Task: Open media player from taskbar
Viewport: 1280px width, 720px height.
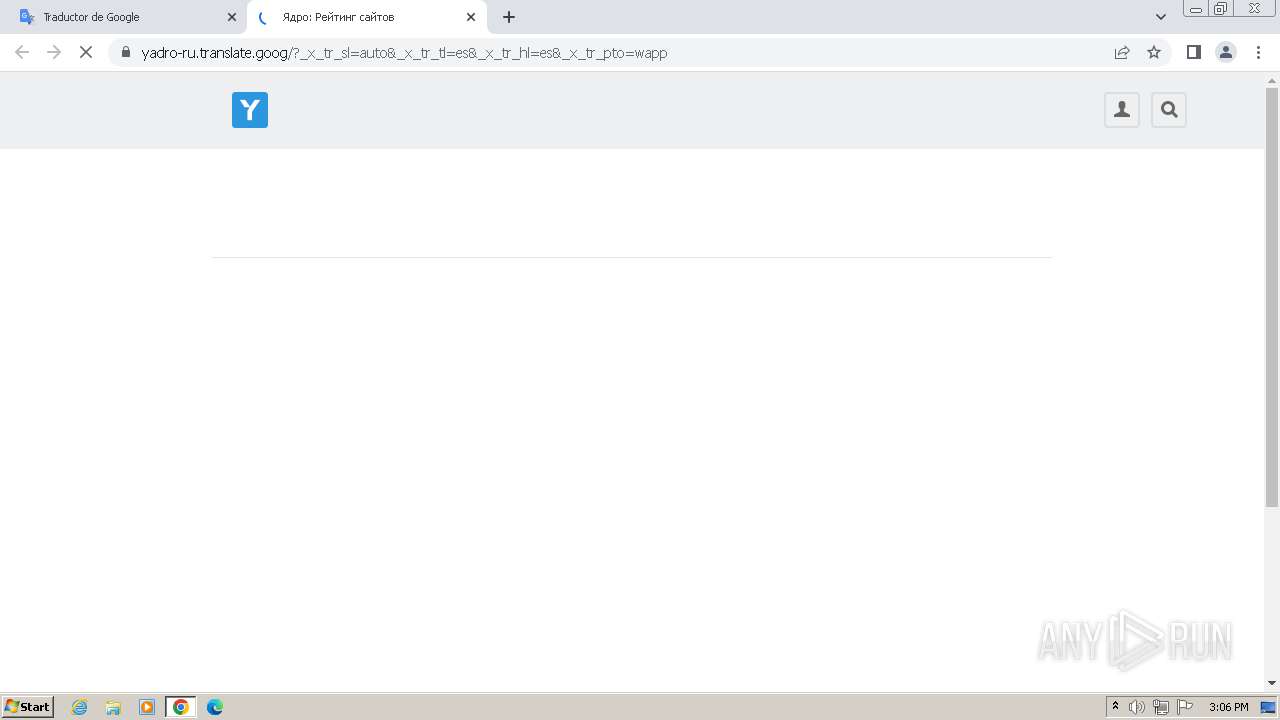Action: [147, 707]
